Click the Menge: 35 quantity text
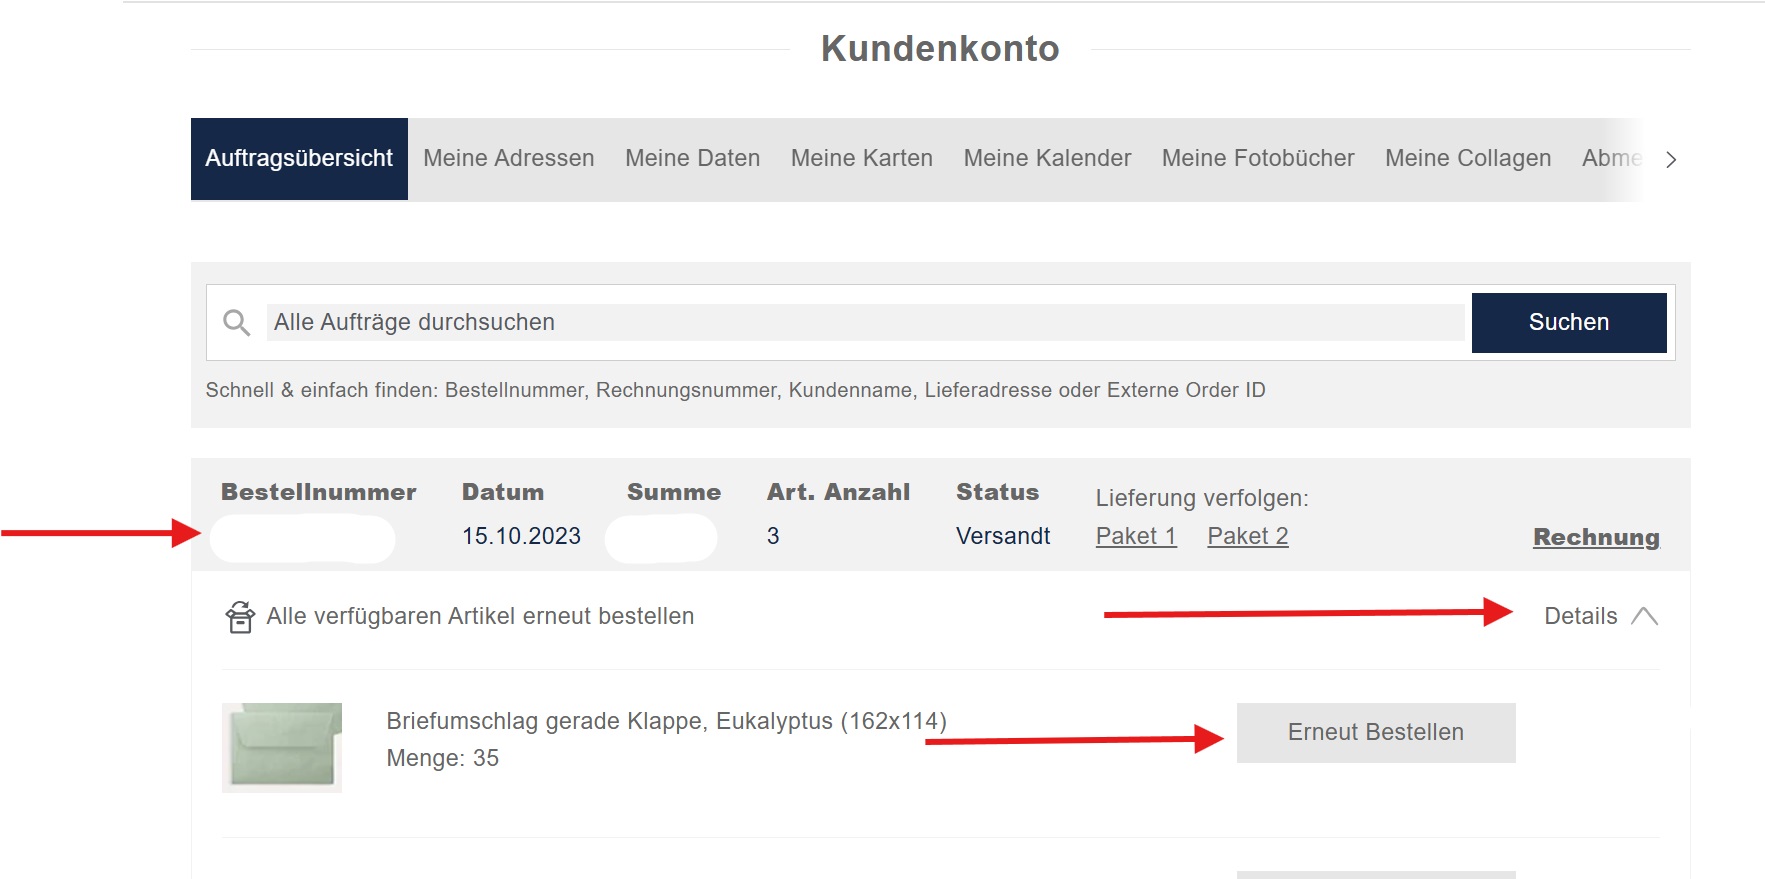The width and height of the screenshot is (1765, 879). [442, 758]
